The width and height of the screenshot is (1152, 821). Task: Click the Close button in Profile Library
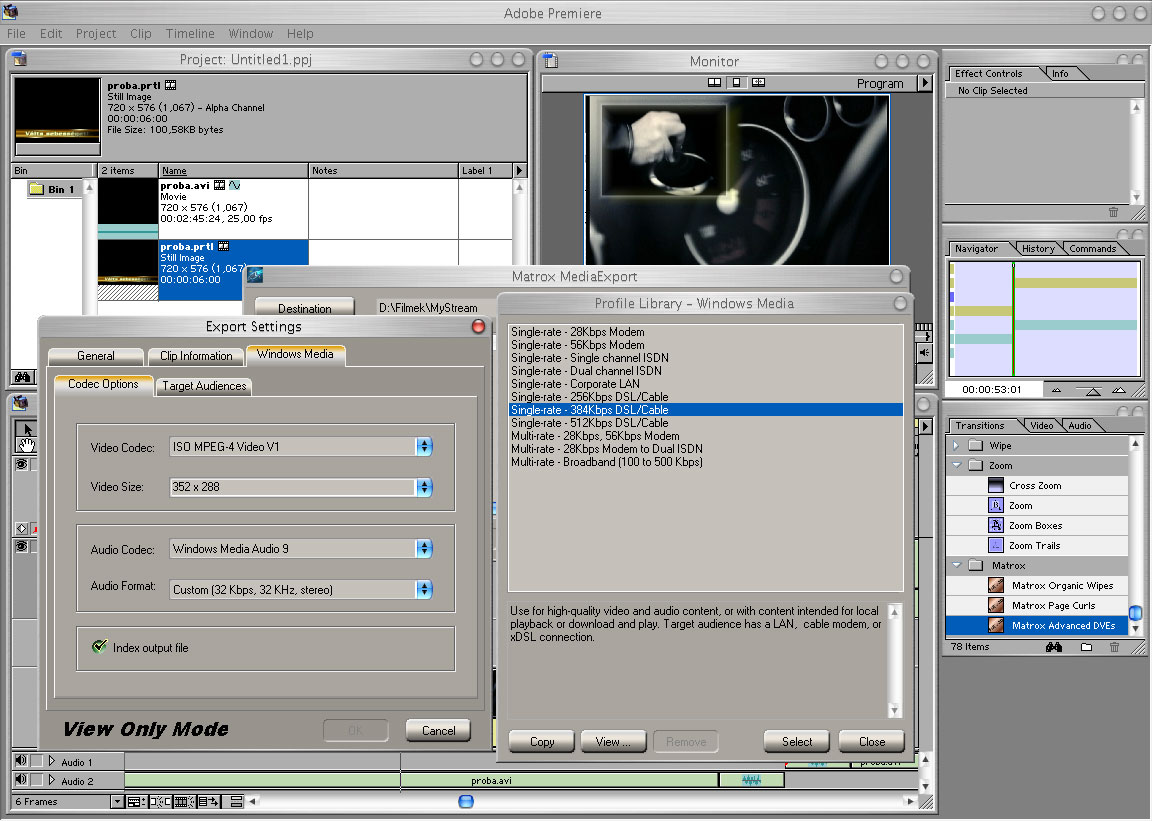pos(872,742)
